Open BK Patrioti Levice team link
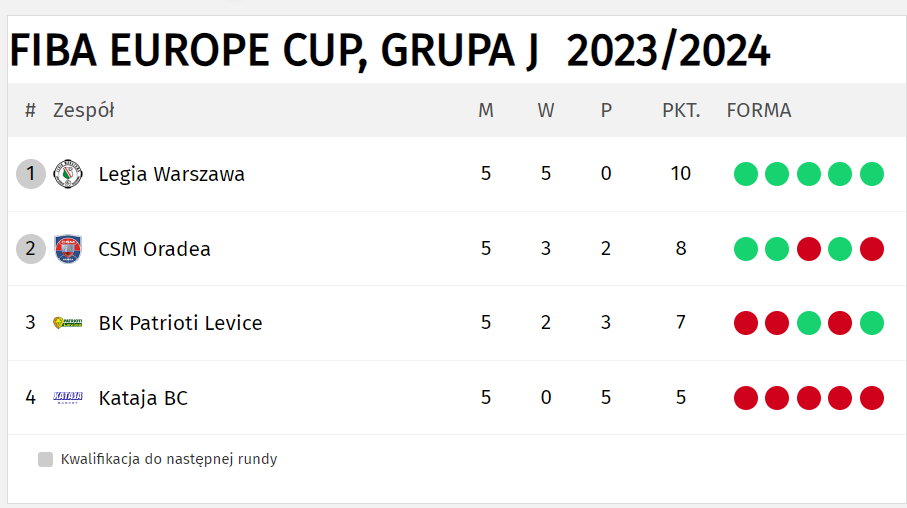Image resolution: width=907 pixels, height=508 pixels. point(180,323)
